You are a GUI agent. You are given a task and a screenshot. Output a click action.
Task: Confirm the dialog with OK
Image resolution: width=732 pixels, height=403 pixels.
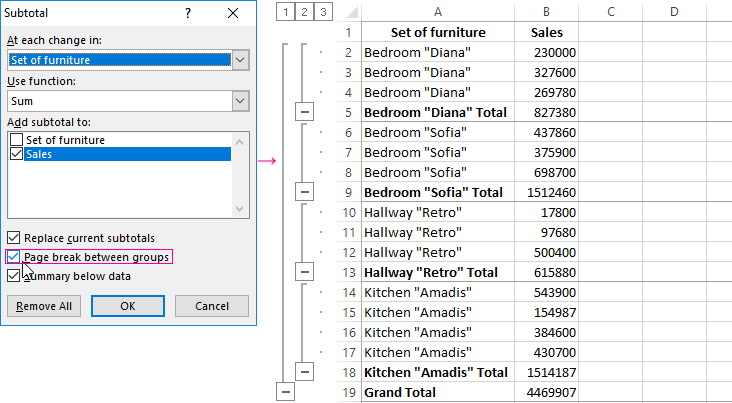[127, 306]
